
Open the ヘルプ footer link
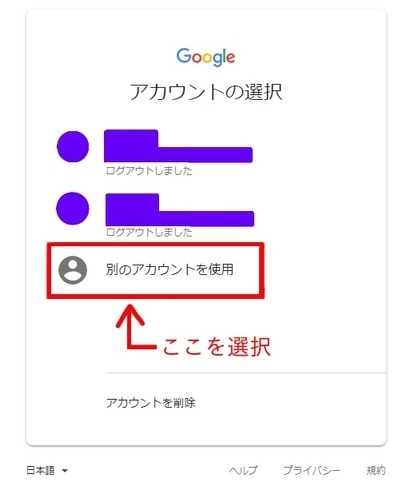pyautogui.click(x=243, y=470)
